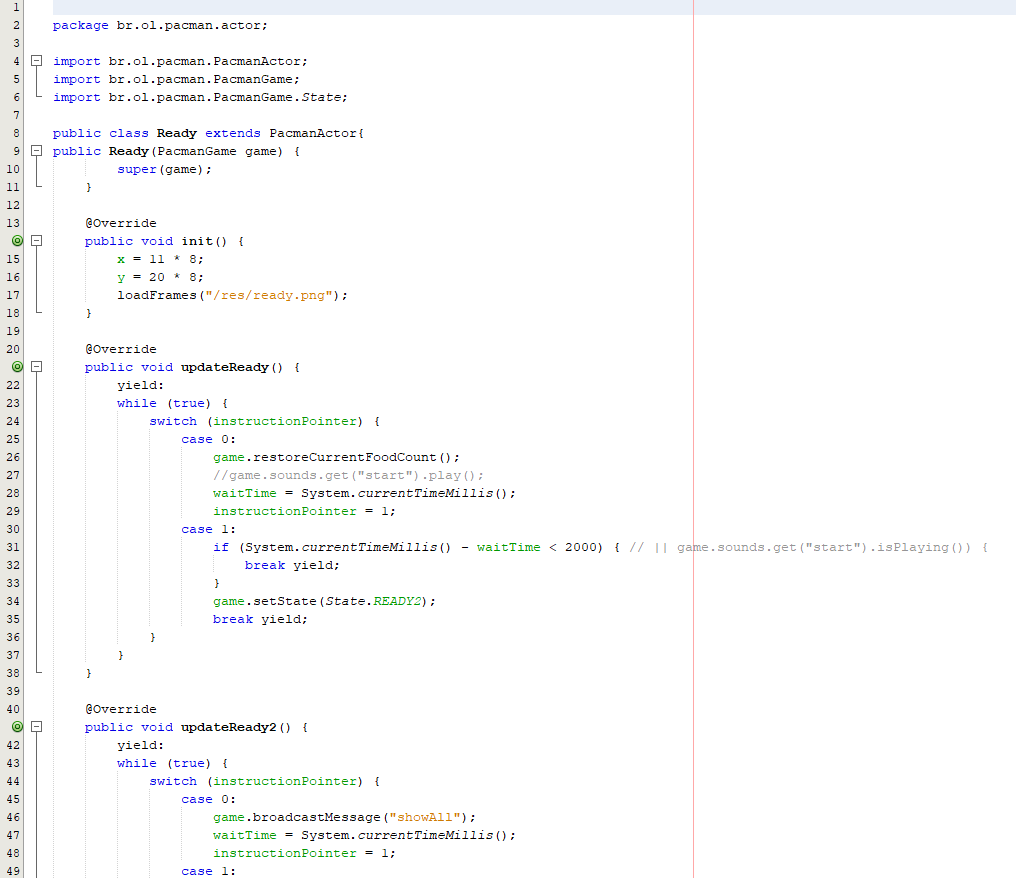Click line number 8 in the gutter

(x=16, y=133)
